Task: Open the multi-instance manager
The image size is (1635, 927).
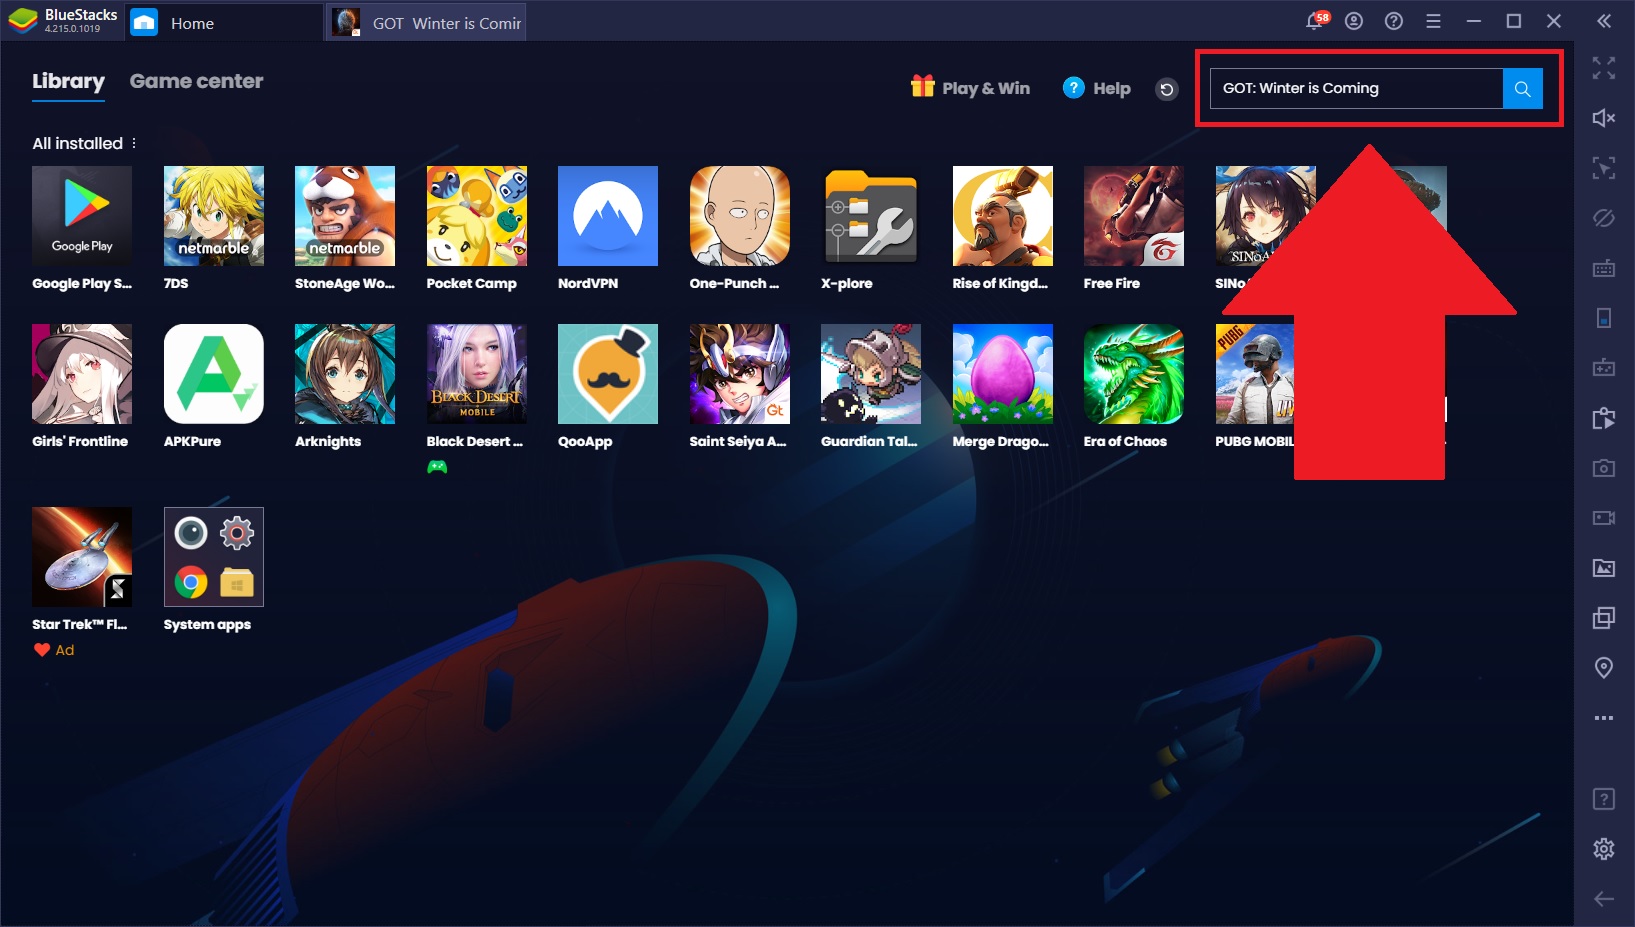Action: (1604, 618)
